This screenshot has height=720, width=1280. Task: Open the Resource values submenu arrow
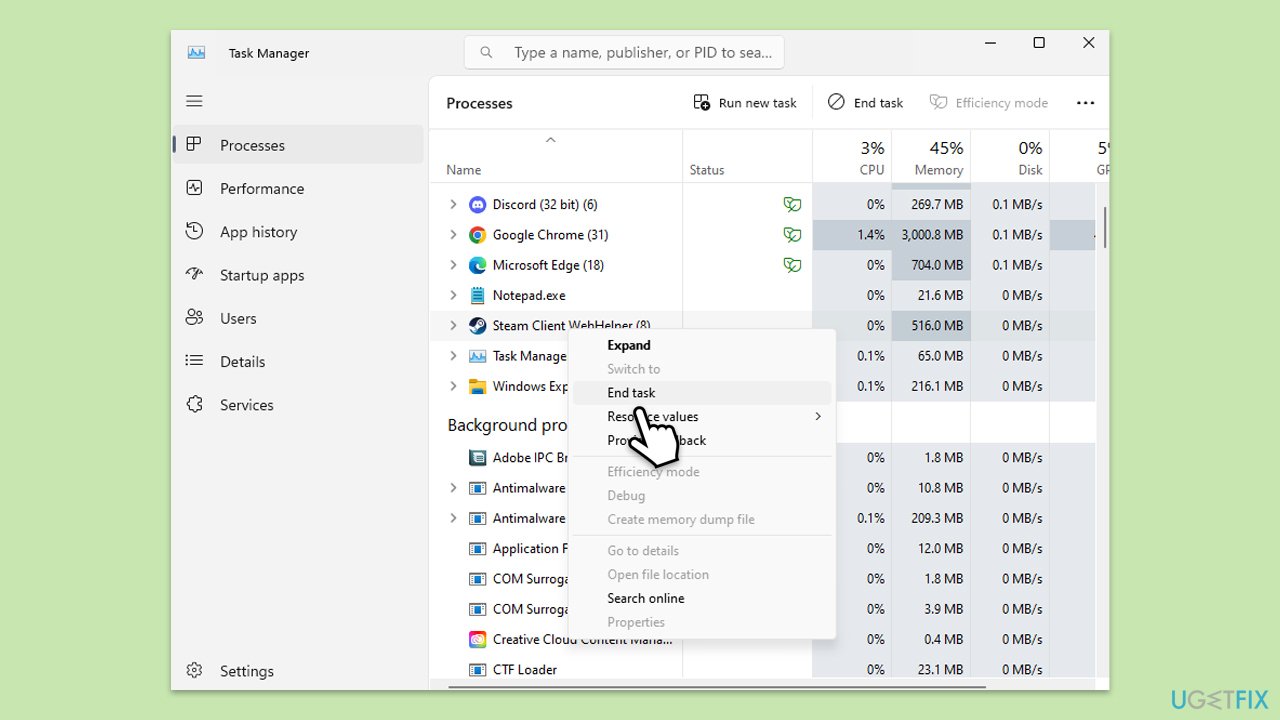818,416
